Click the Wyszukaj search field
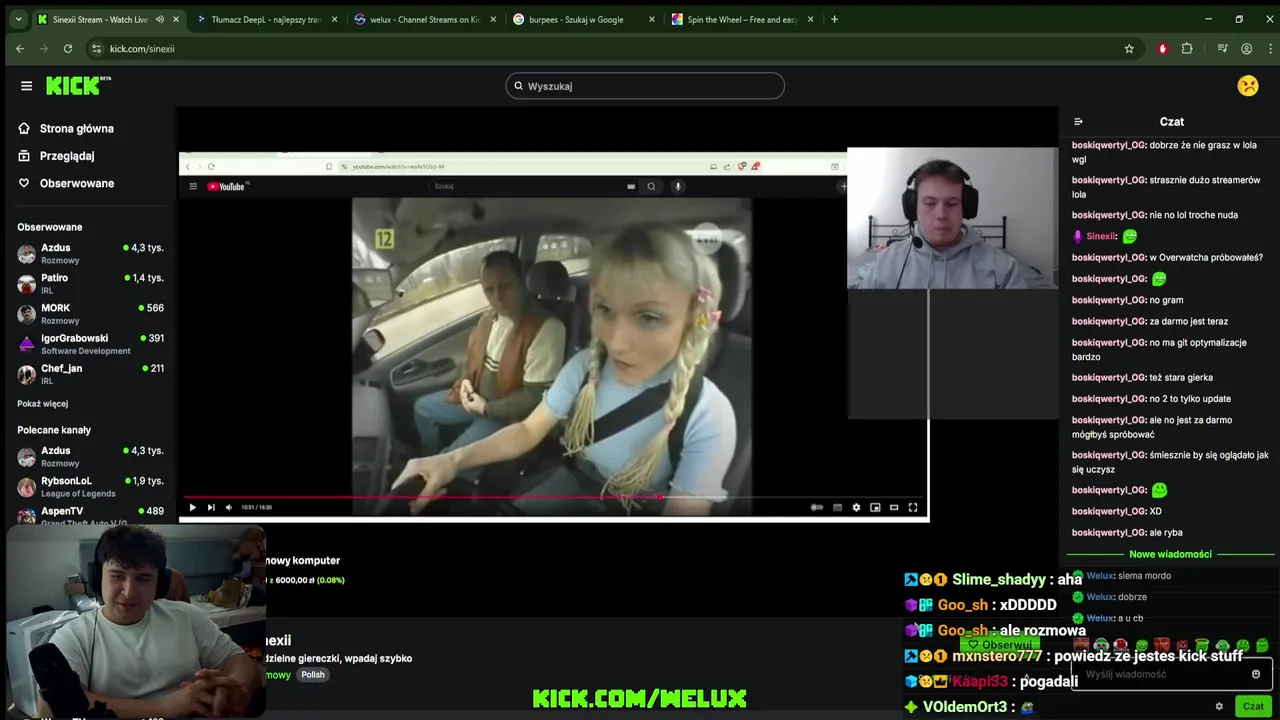Viewport: 1280px width, 720px height. tap(645, 86)
